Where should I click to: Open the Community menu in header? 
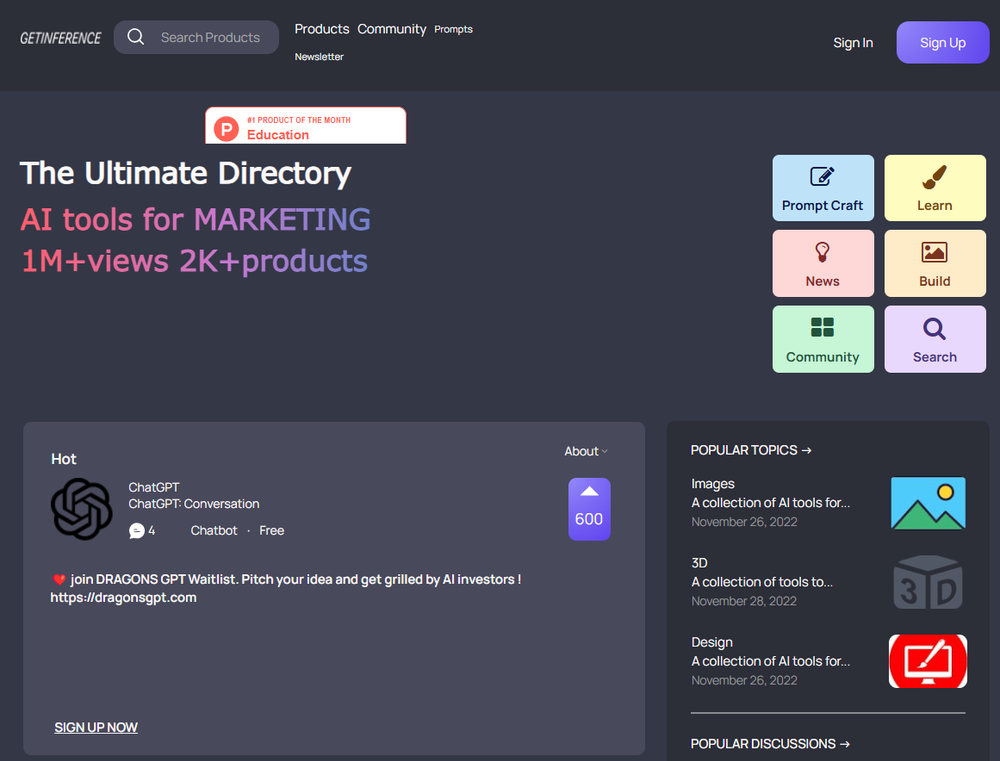pyautogui.click(x=392, y=29)
